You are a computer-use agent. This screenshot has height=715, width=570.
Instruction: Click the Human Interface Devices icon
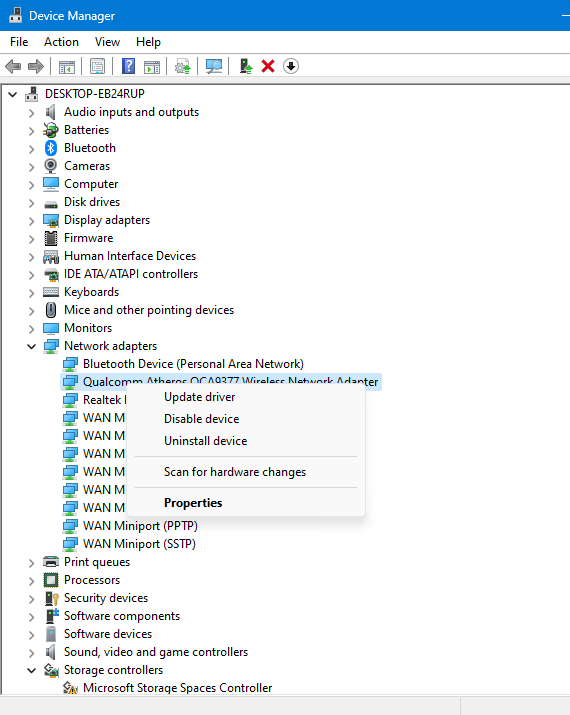[51, 256]
